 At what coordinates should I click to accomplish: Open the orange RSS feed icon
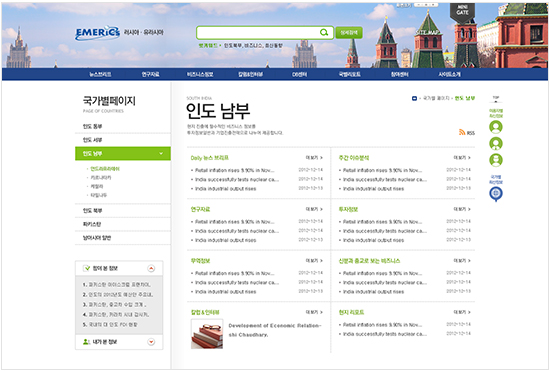pyautogui.click(x=462, y=132)
